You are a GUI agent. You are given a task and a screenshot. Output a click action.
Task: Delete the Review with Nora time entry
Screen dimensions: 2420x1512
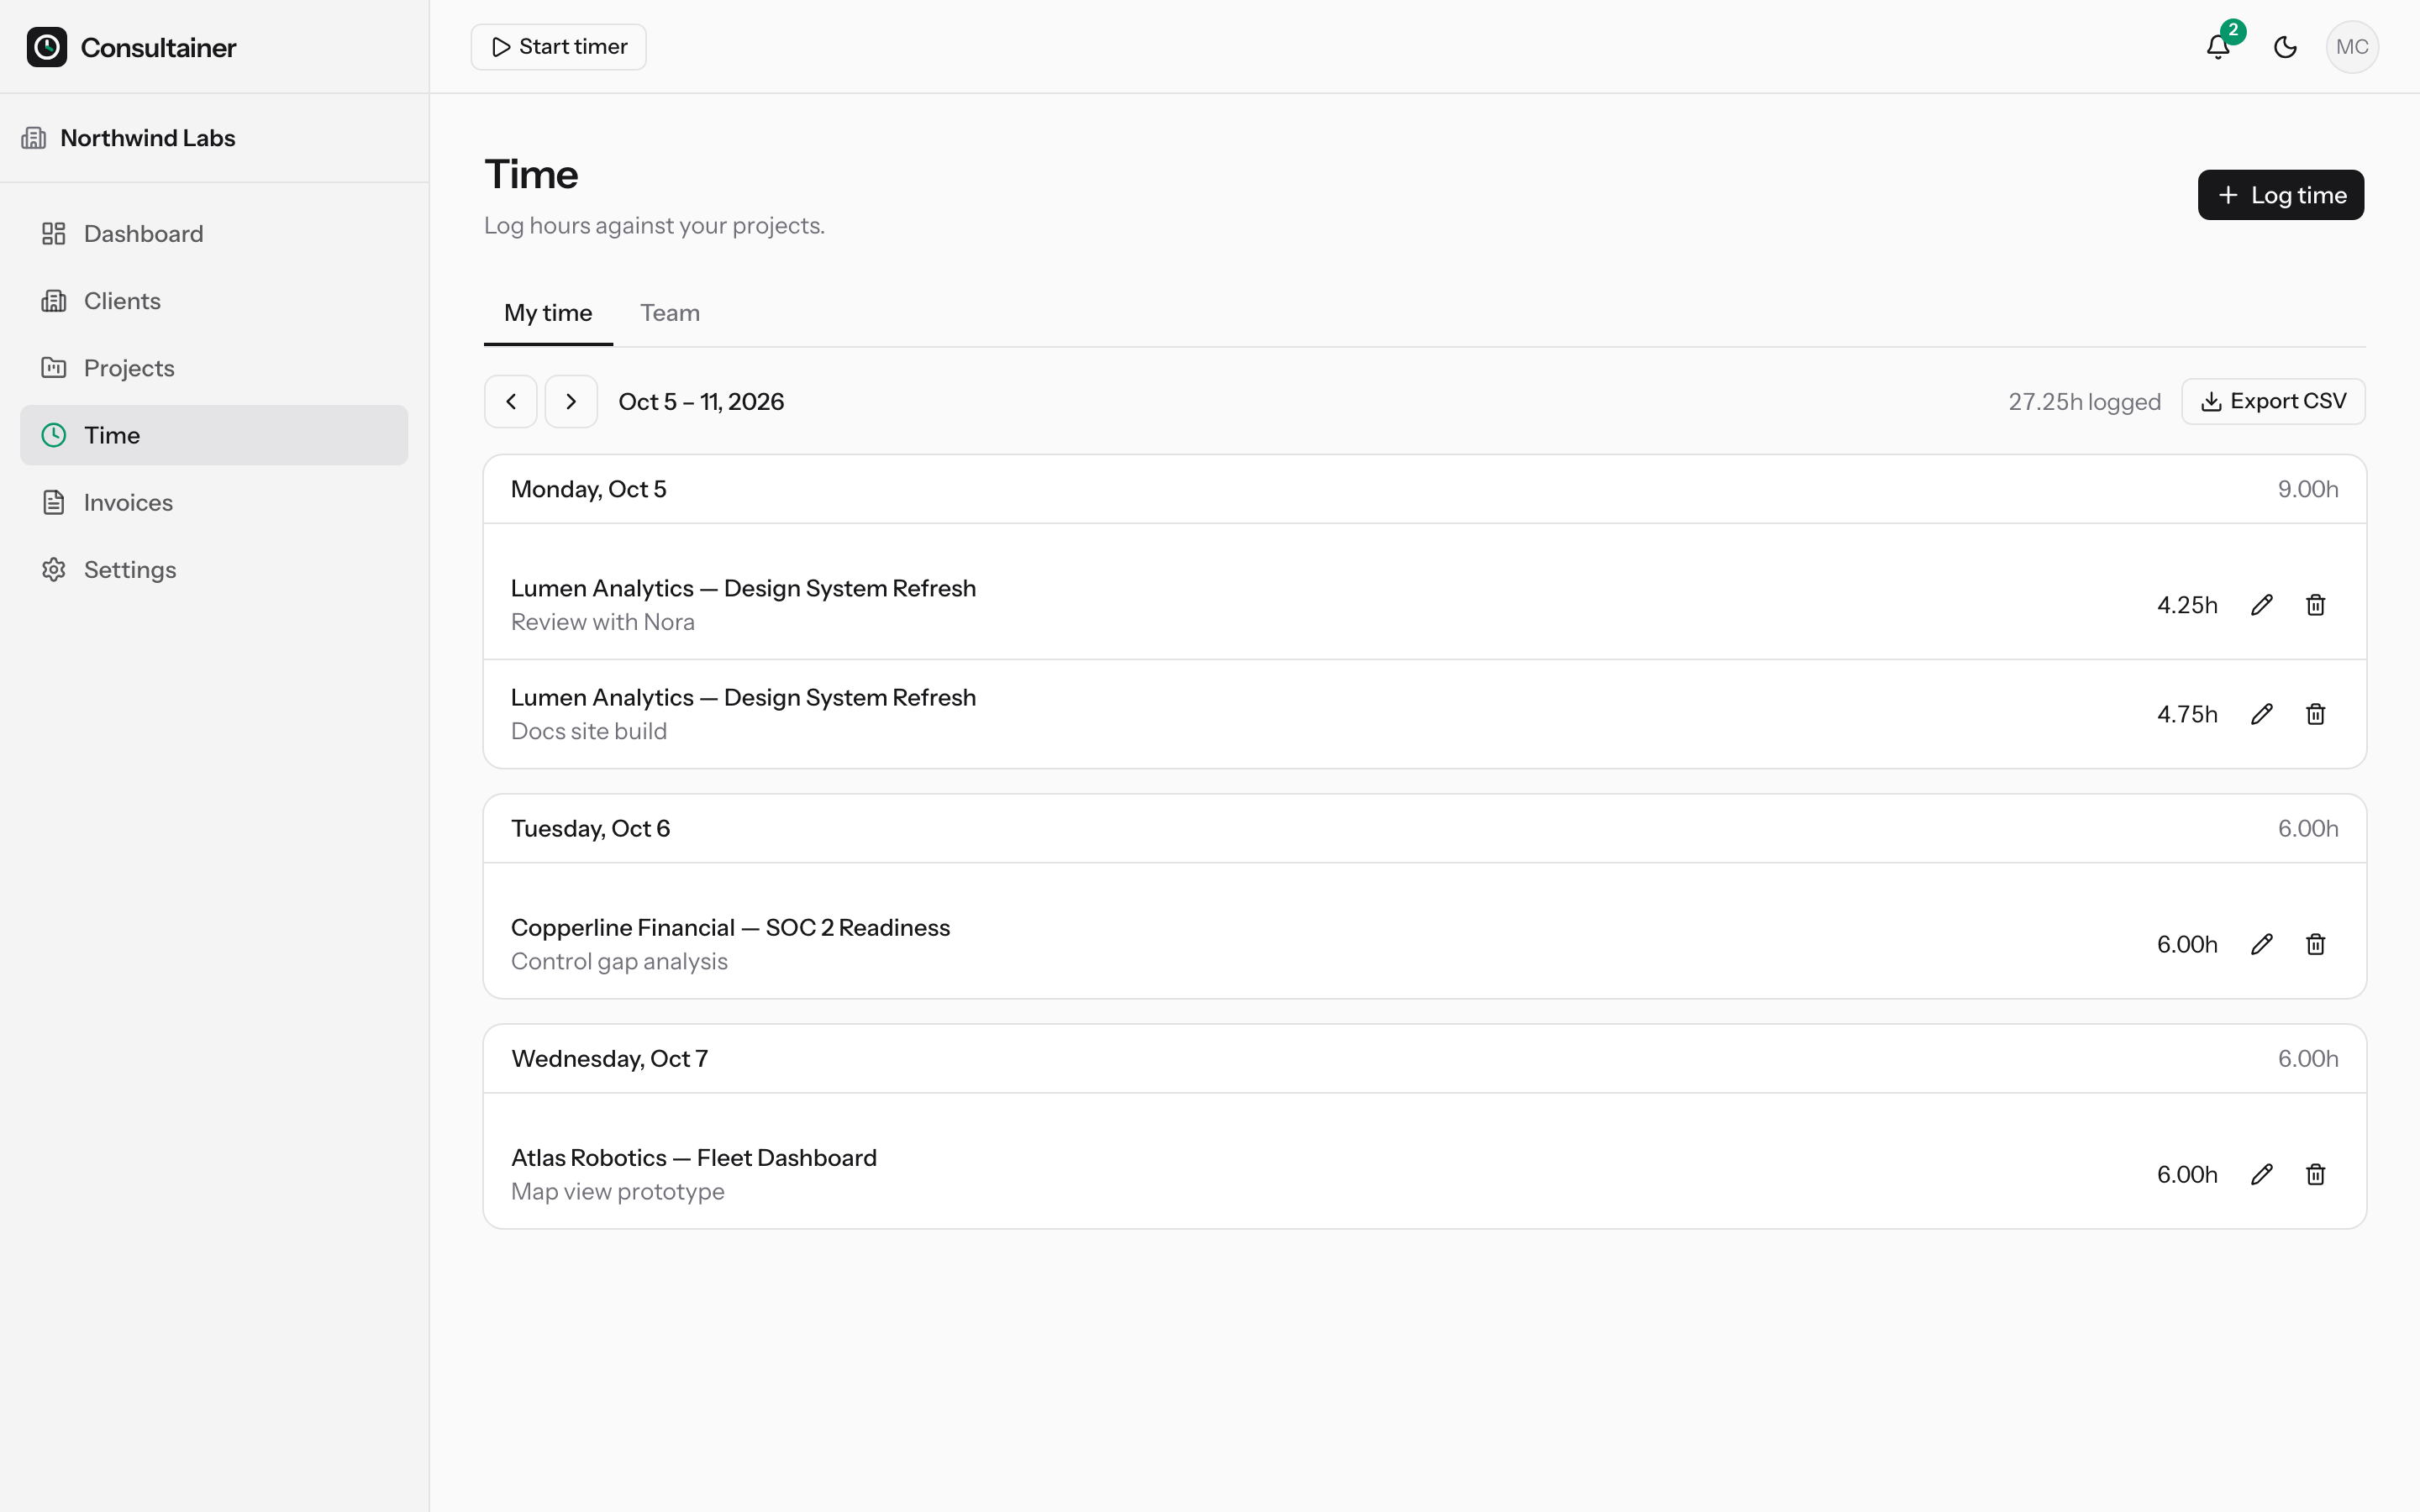tap(2315, 605)
